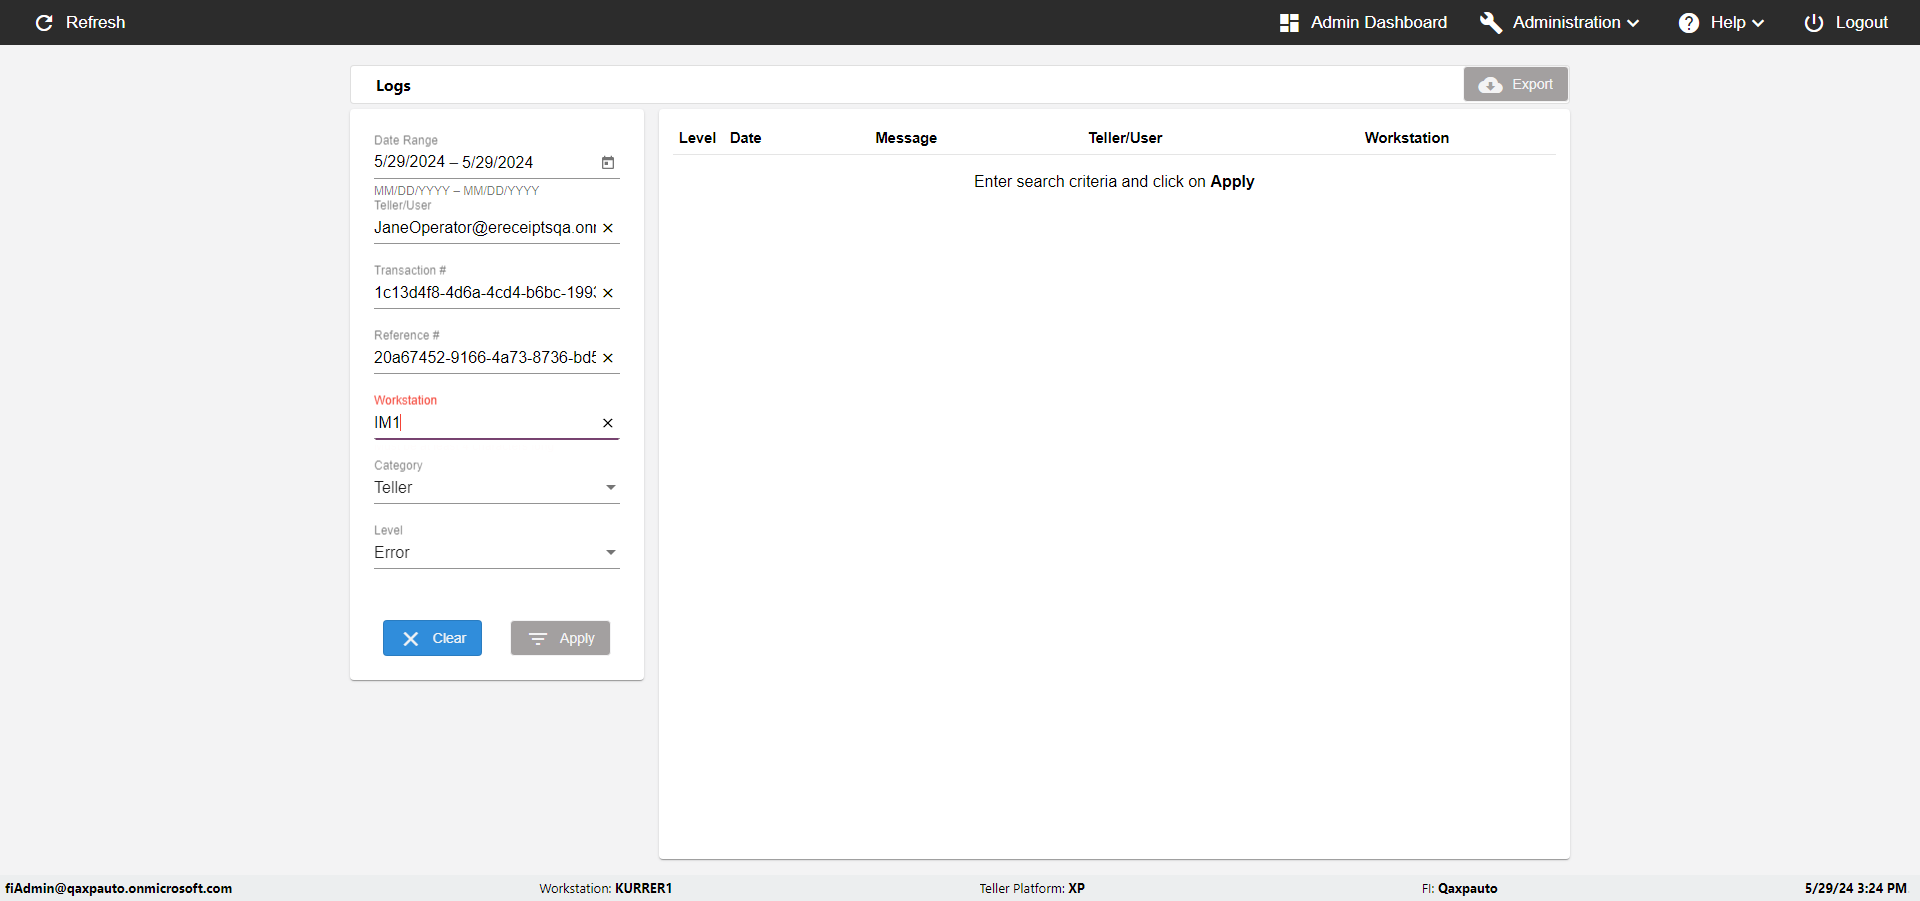Click the Administration wrench icon
This screenshot has width=1920, height=901.
pos(1490,22)
